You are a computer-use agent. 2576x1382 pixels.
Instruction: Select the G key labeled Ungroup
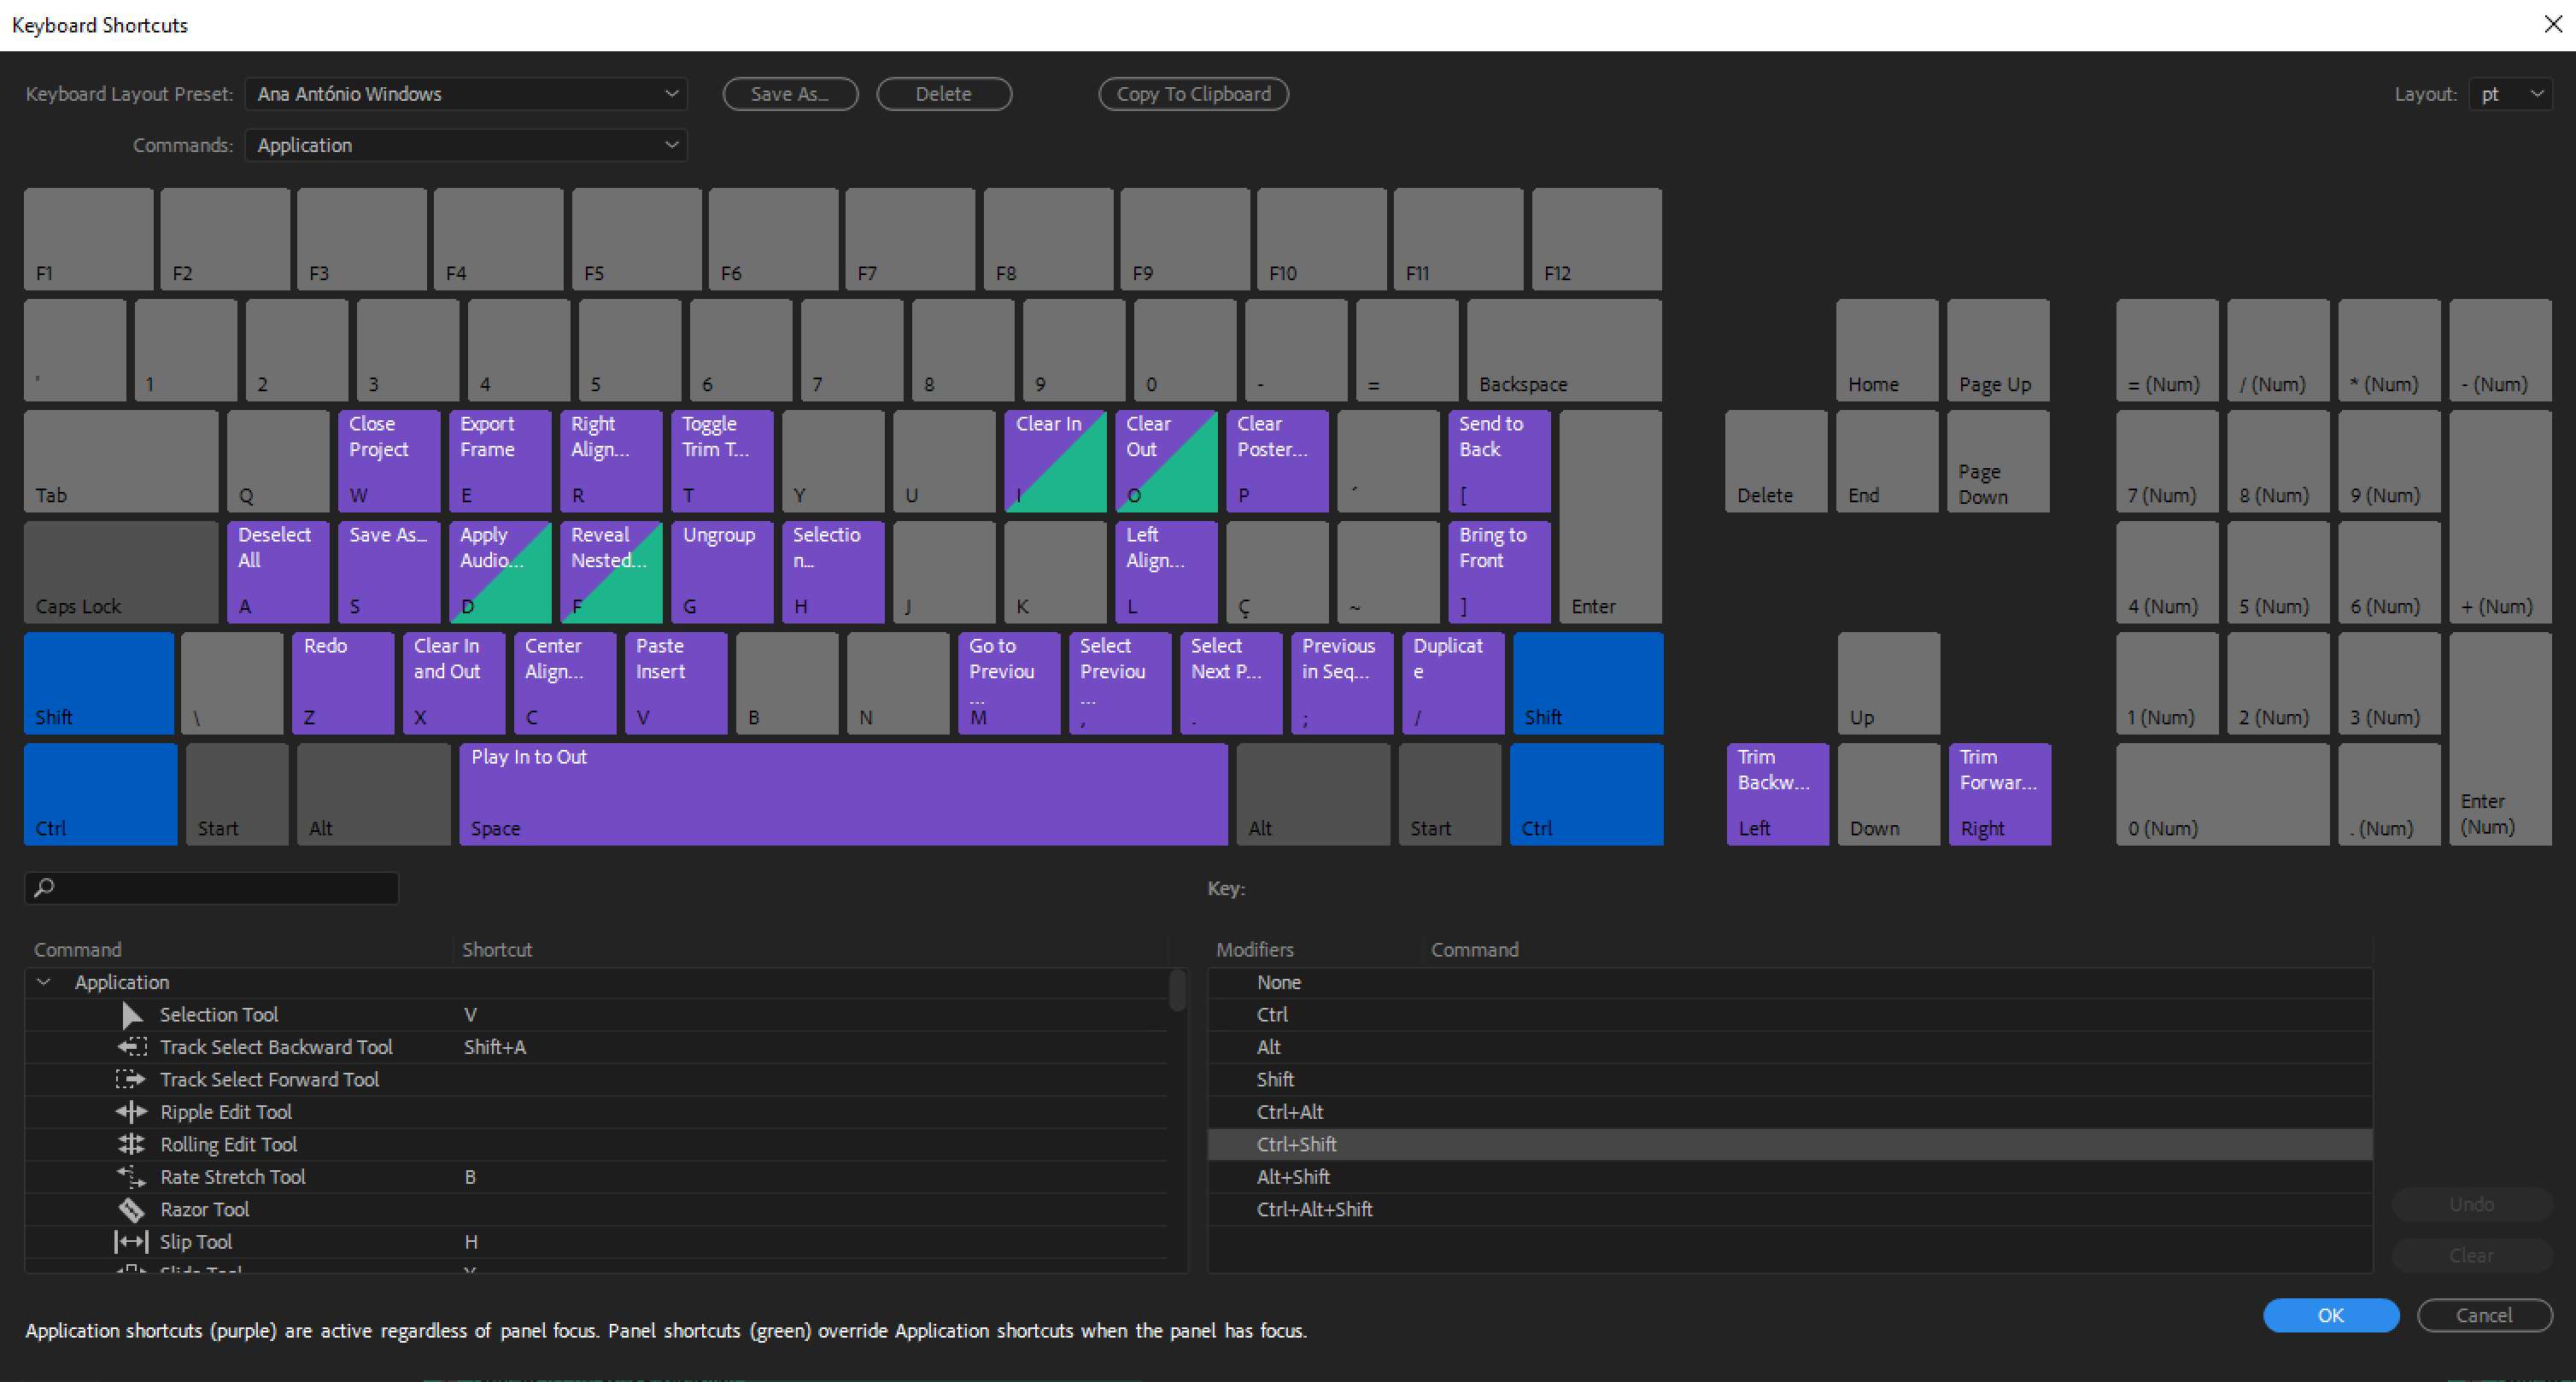tap(722, 572)
